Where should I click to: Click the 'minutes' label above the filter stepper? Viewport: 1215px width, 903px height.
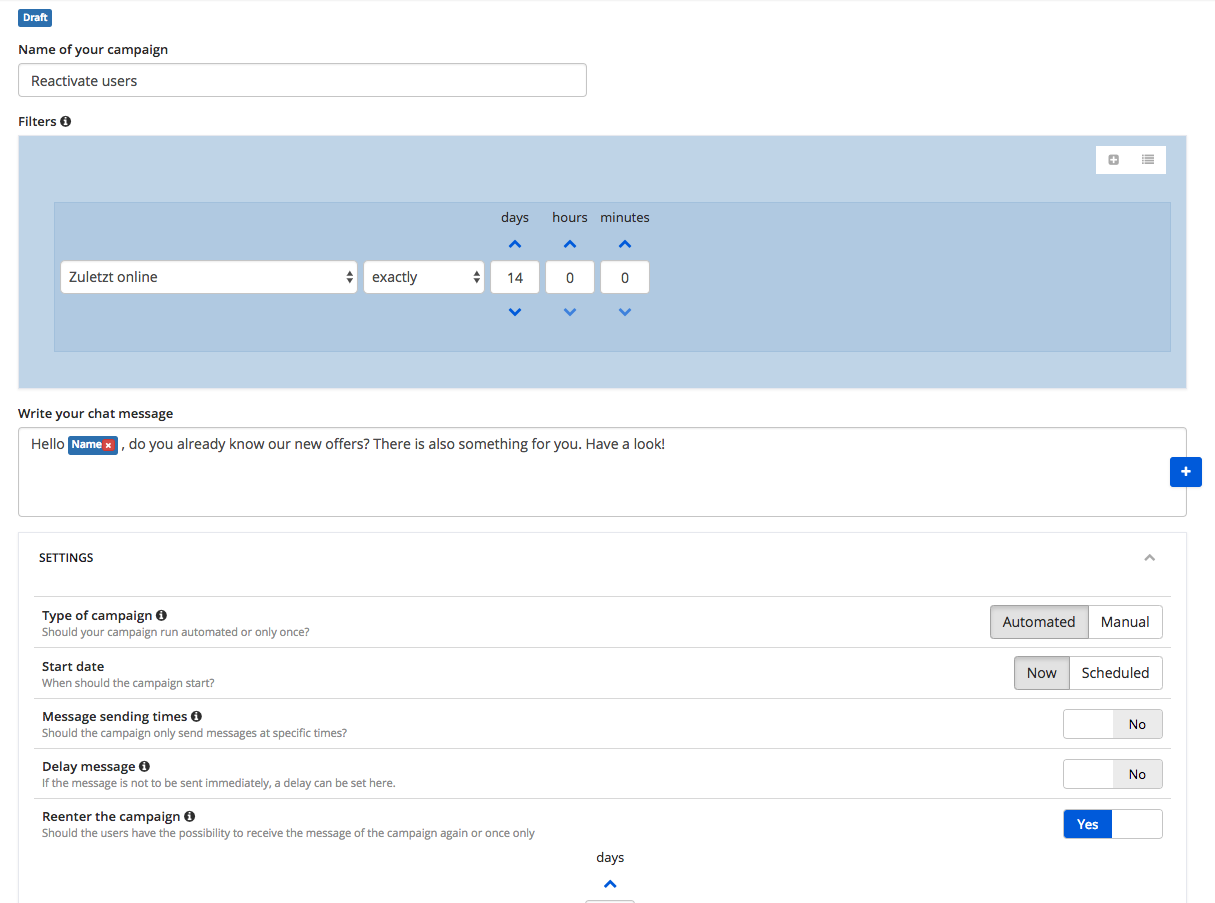(625, 217)
